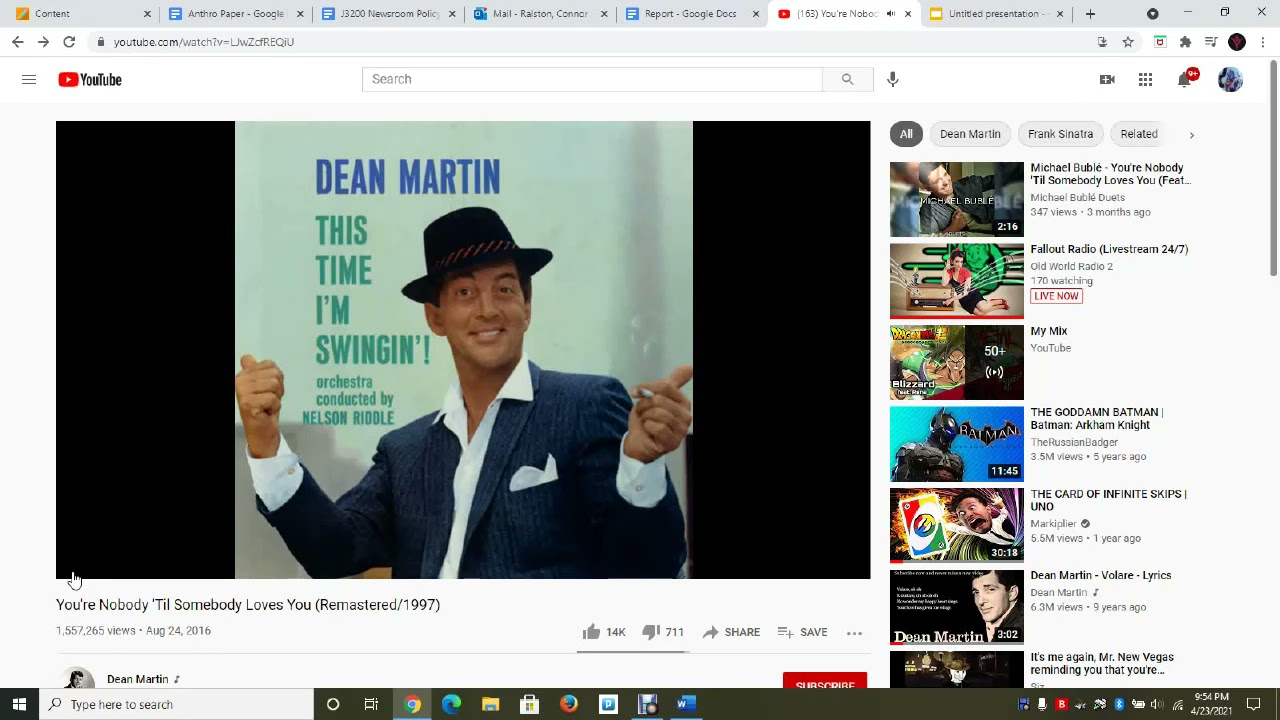
Task: Close the Content tab
Action: (147, 14)
